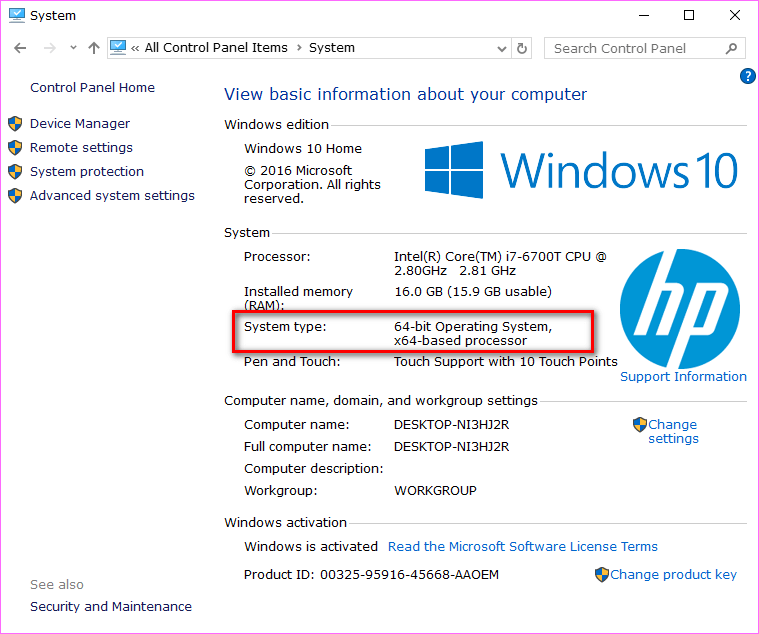
Task: Open help with the question mark icon
Action: click(x=747, y=76)
